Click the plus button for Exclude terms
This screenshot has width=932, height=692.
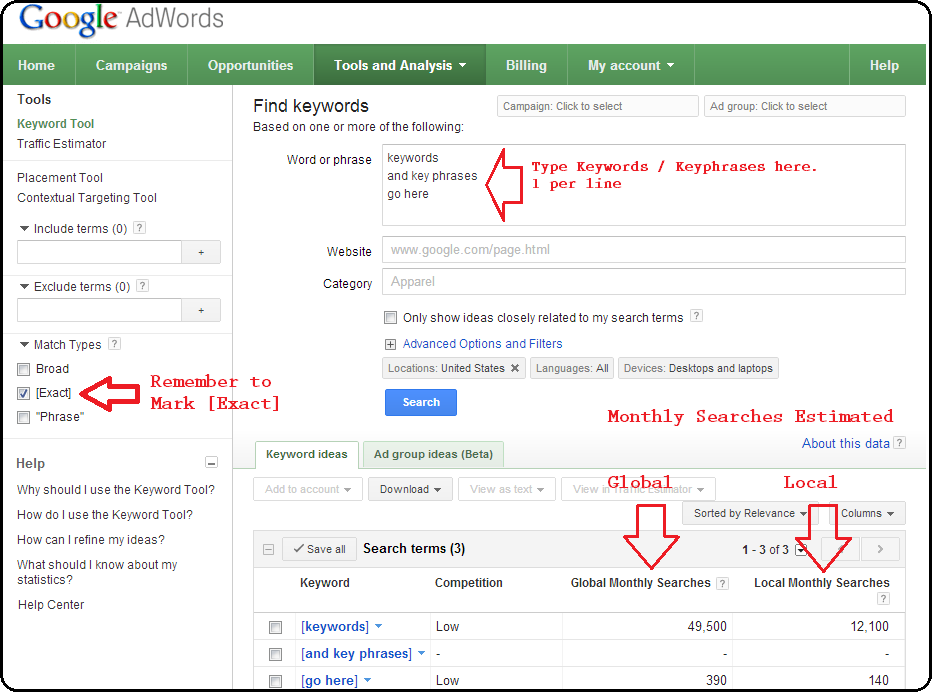point(201,310)
